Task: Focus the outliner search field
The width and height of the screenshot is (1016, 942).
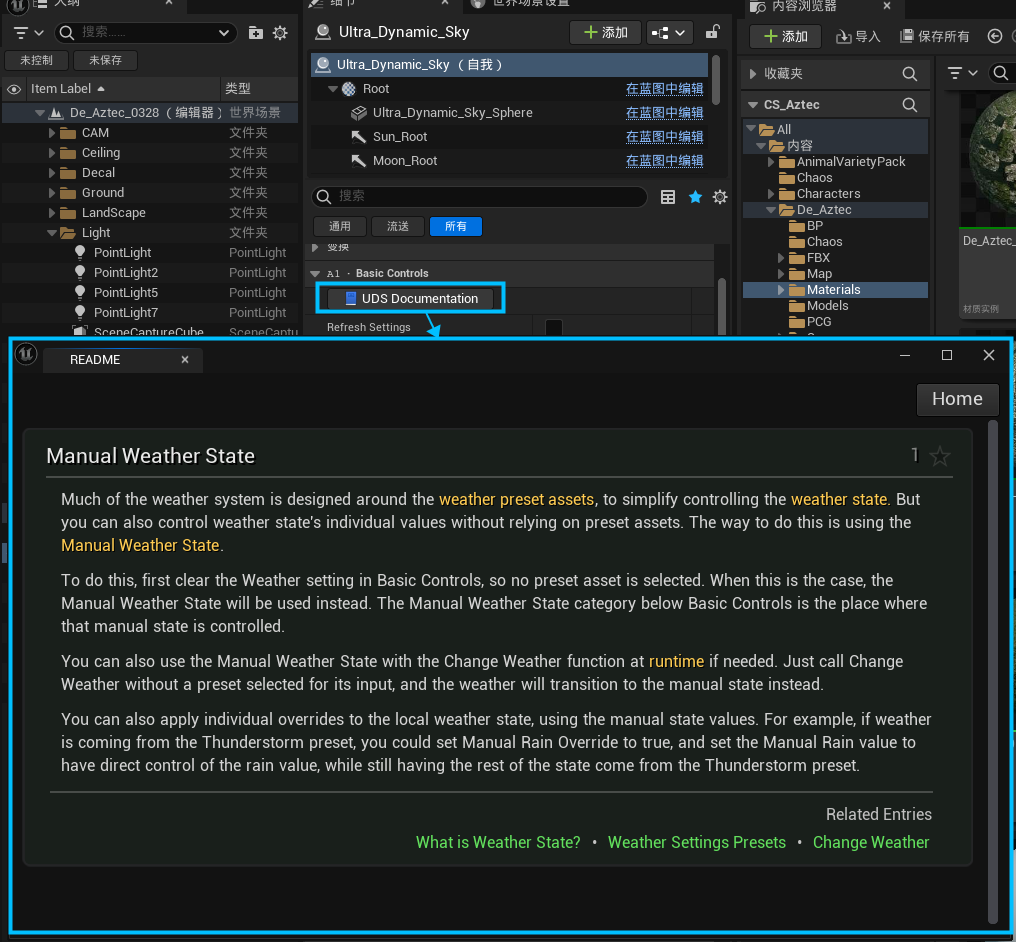Action: tap(147, 32)
